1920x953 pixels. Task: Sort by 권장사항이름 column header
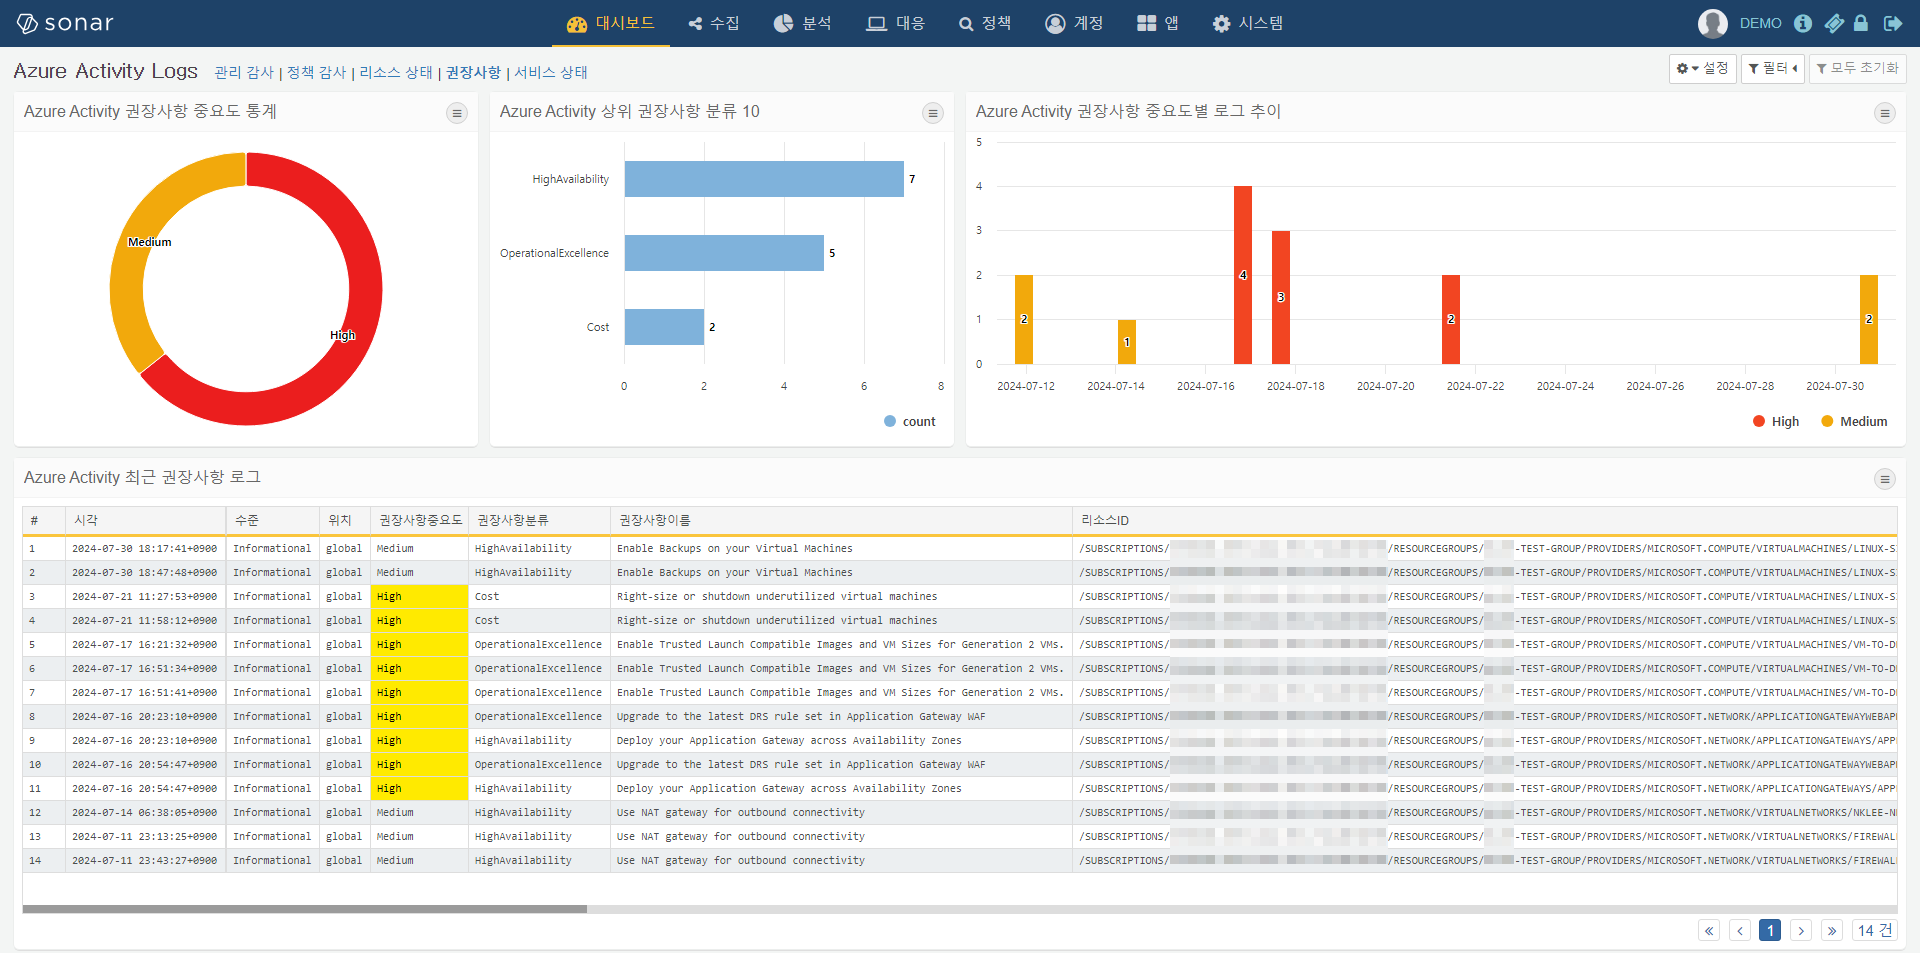841,520
